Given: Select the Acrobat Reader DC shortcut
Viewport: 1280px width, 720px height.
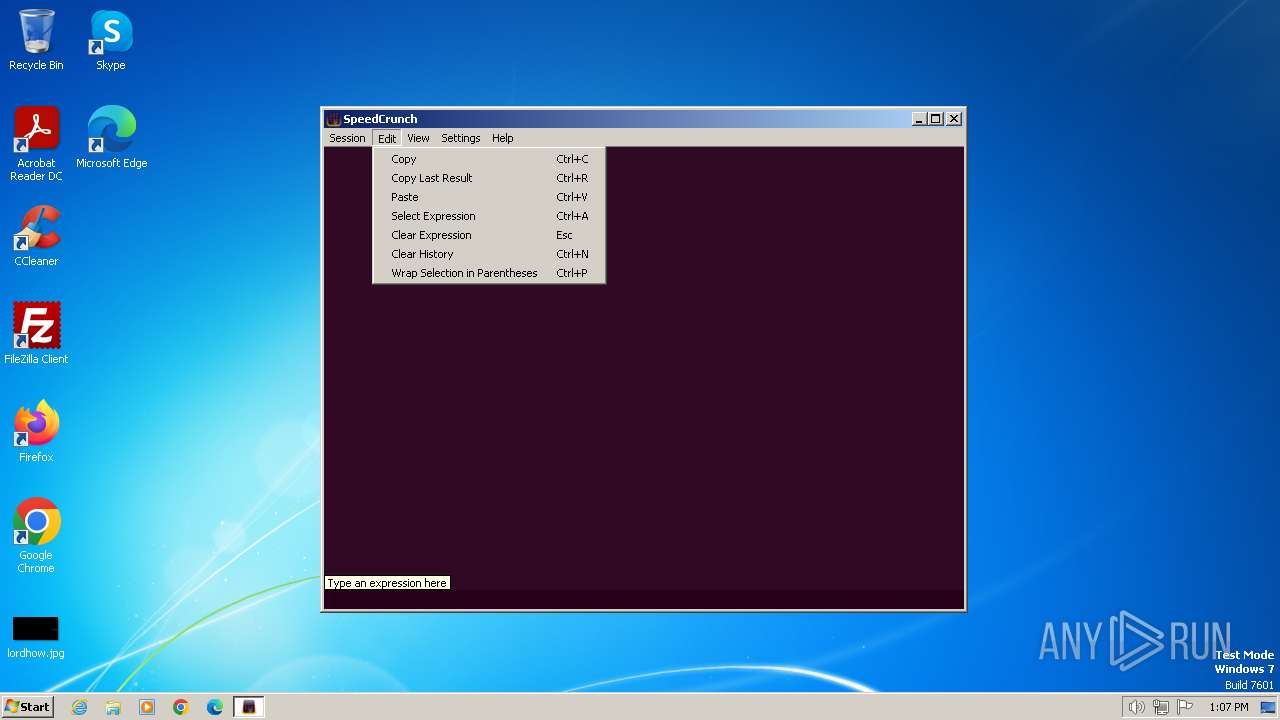Looking at the screenshot, I should click(x=36, y=143).
